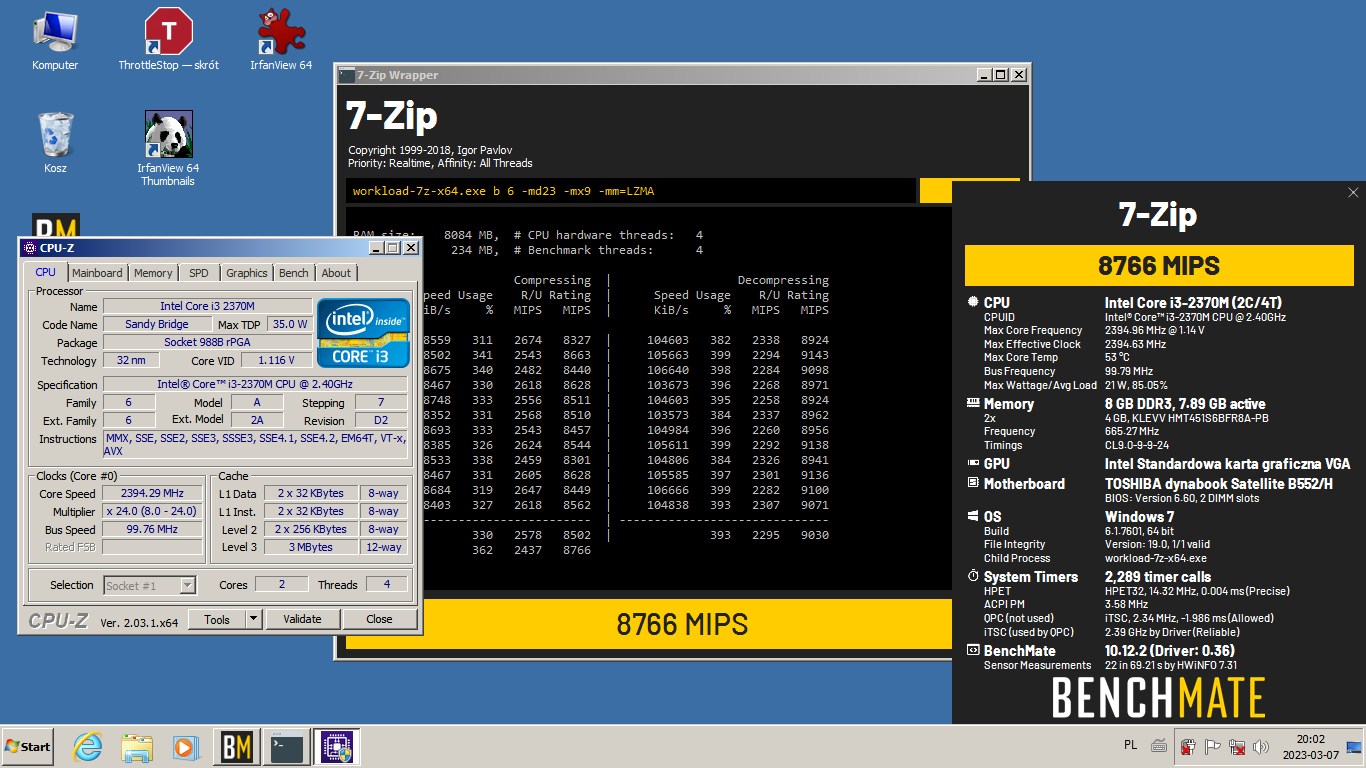Open the Komputer desktop icon
Screen dimensions: 1366x768
(55, 40)
